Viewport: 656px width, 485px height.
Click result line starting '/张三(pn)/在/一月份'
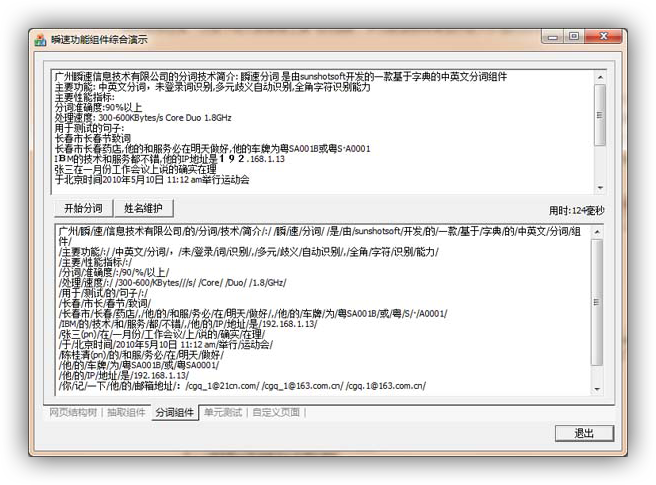coord(161,334)
